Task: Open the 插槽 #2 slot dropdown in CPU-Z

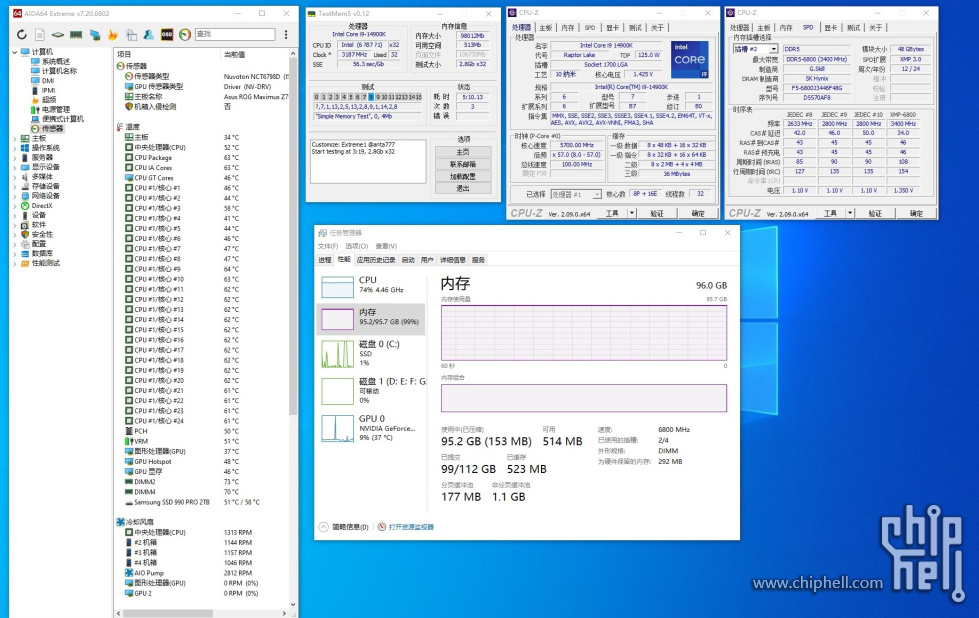Action: click(774, 49)
